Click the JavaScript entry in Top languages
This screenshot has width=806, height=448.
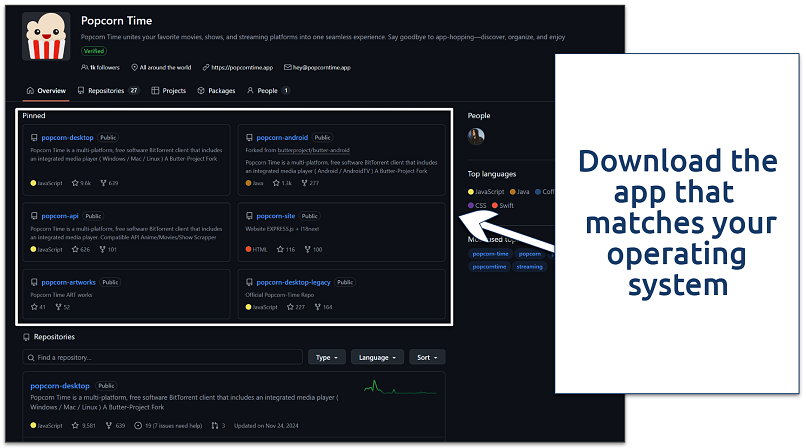(486, 191)
